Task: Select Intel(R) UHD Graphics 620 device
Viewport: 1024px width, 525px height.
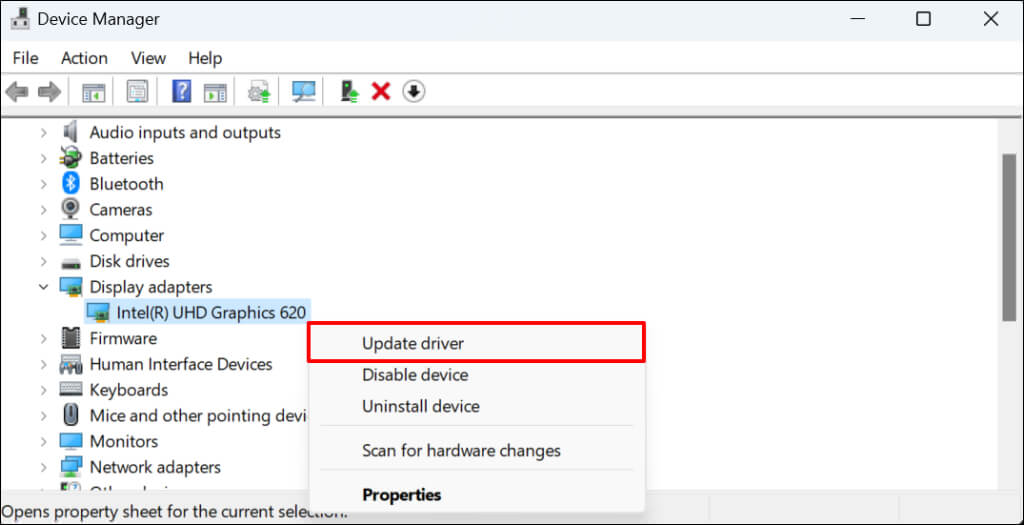Action: coord(211,313)
